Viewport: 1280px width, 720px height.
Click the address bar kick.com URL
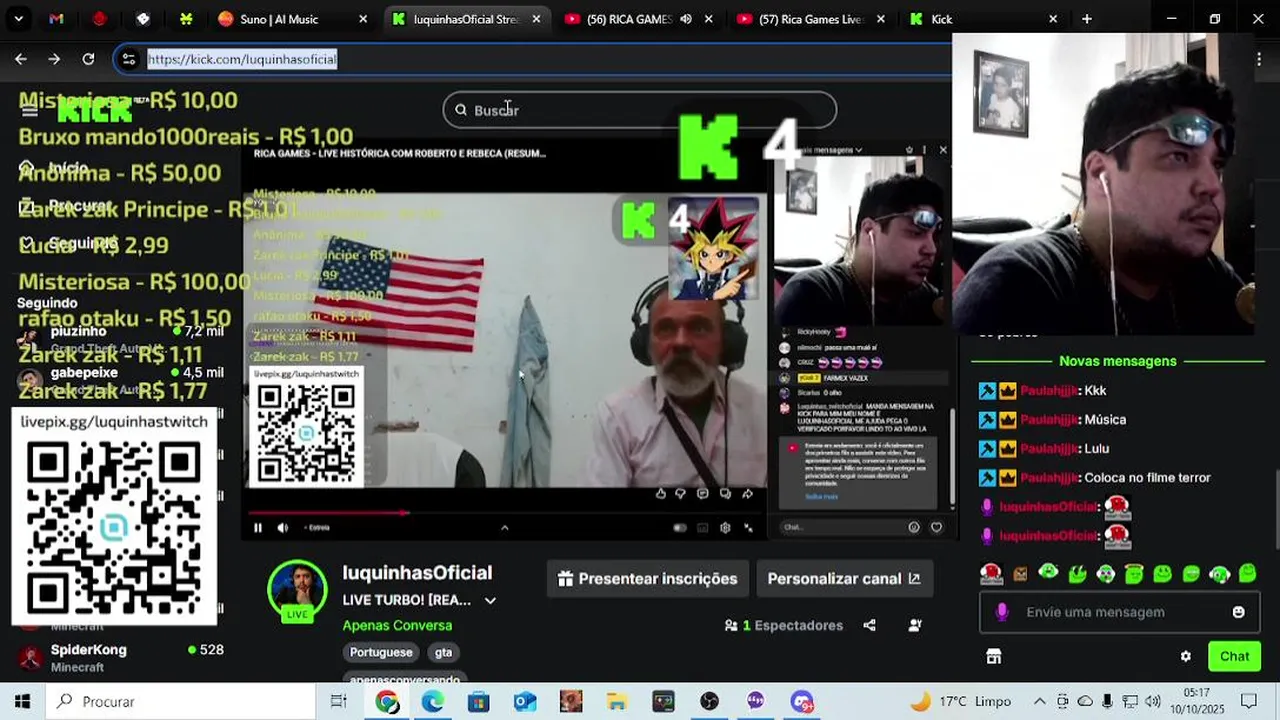coord(242,59)
